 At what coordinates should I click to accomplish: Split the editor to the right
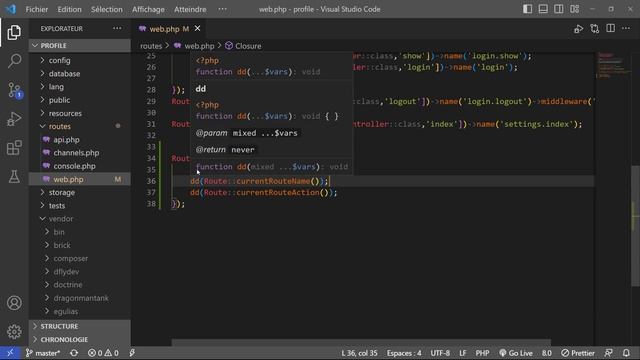click(611, 29)
